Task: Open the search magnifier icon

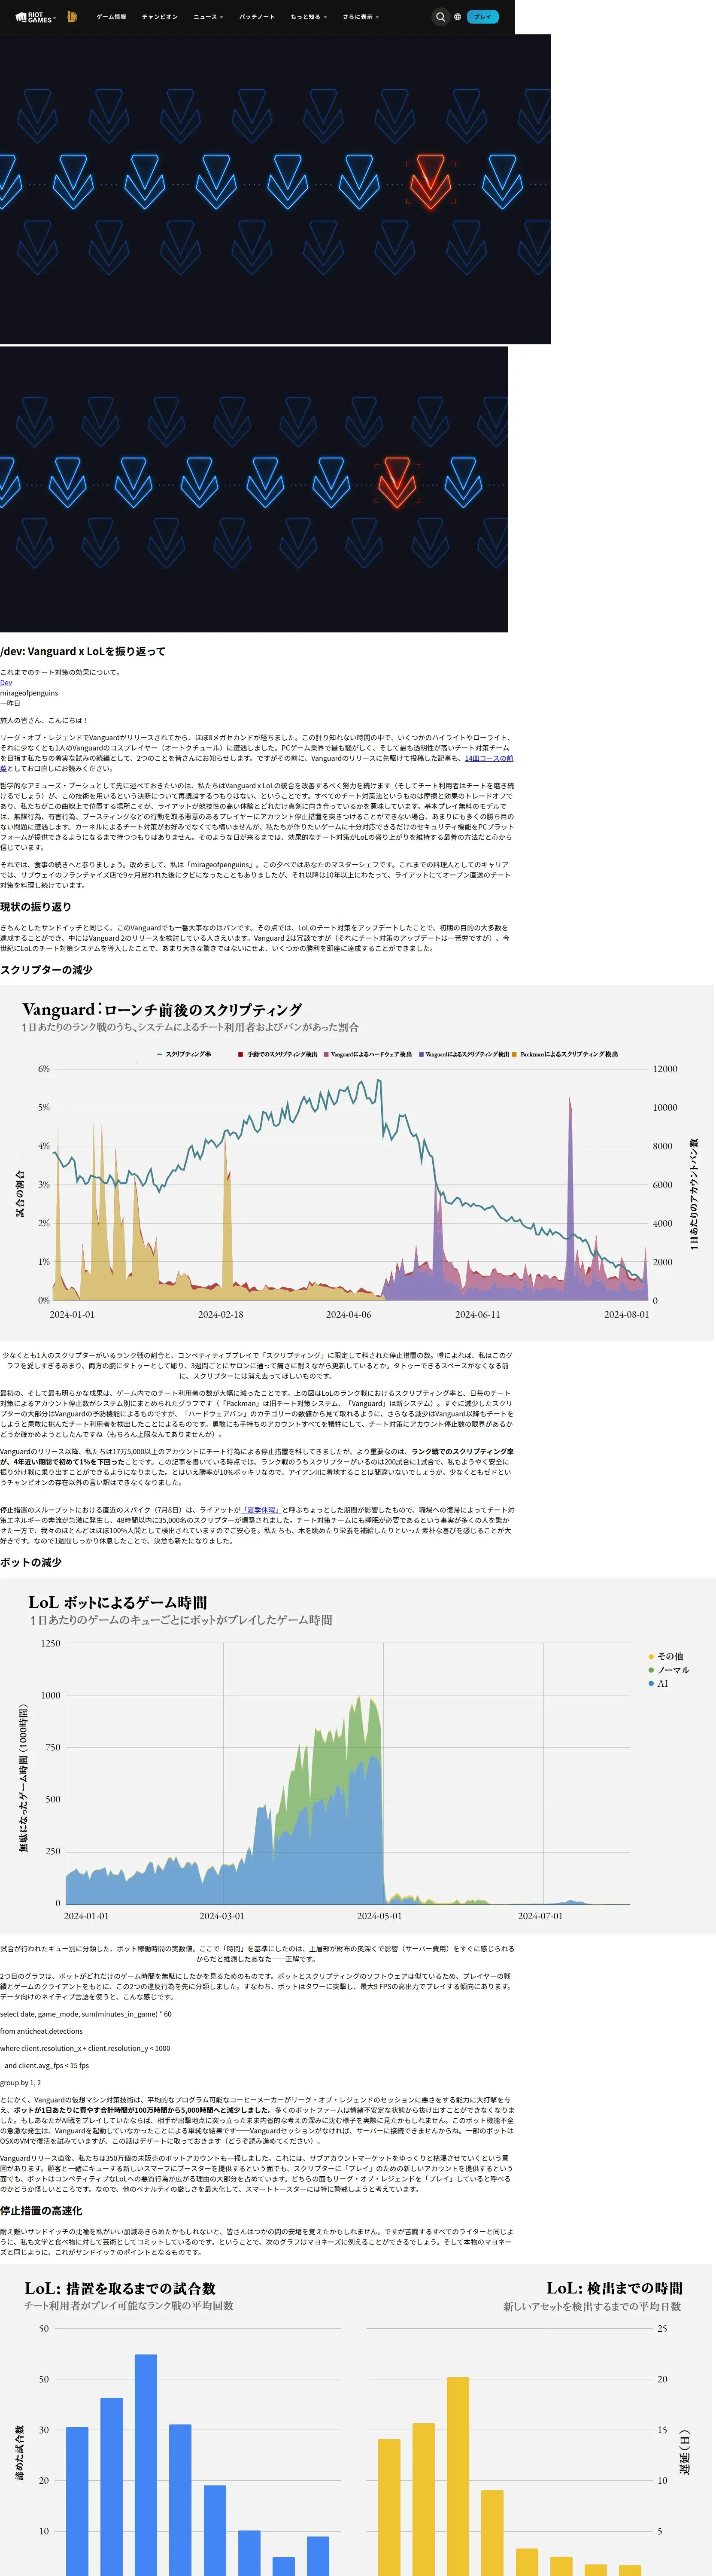Action: (x=440, y=17)
